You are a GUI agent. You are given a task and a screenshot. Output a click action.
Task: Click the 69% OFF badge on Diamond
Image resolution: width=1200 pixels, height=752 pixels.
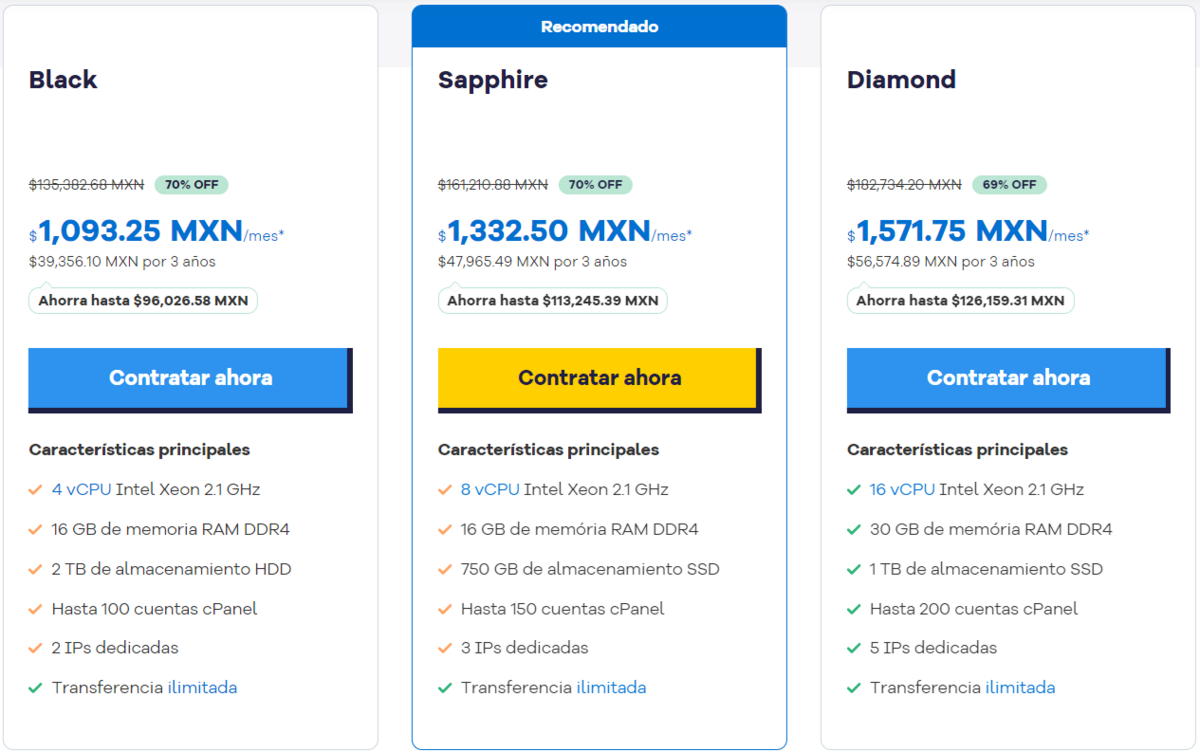tap(1009, 185)
